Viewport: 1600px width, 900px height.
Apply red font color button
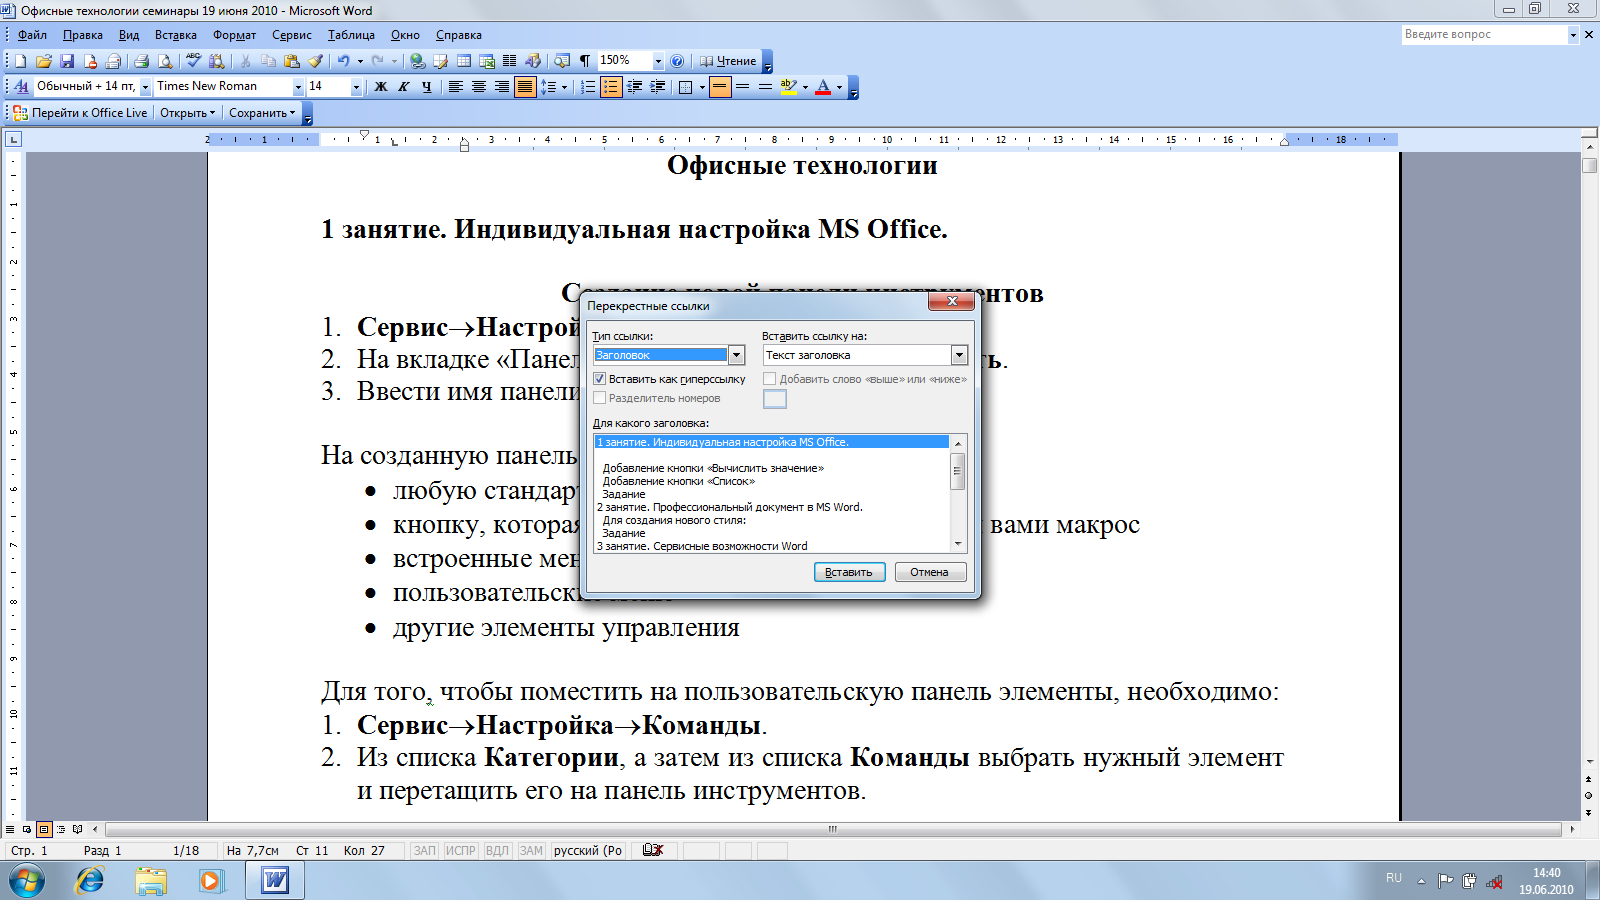coord(823,87)
